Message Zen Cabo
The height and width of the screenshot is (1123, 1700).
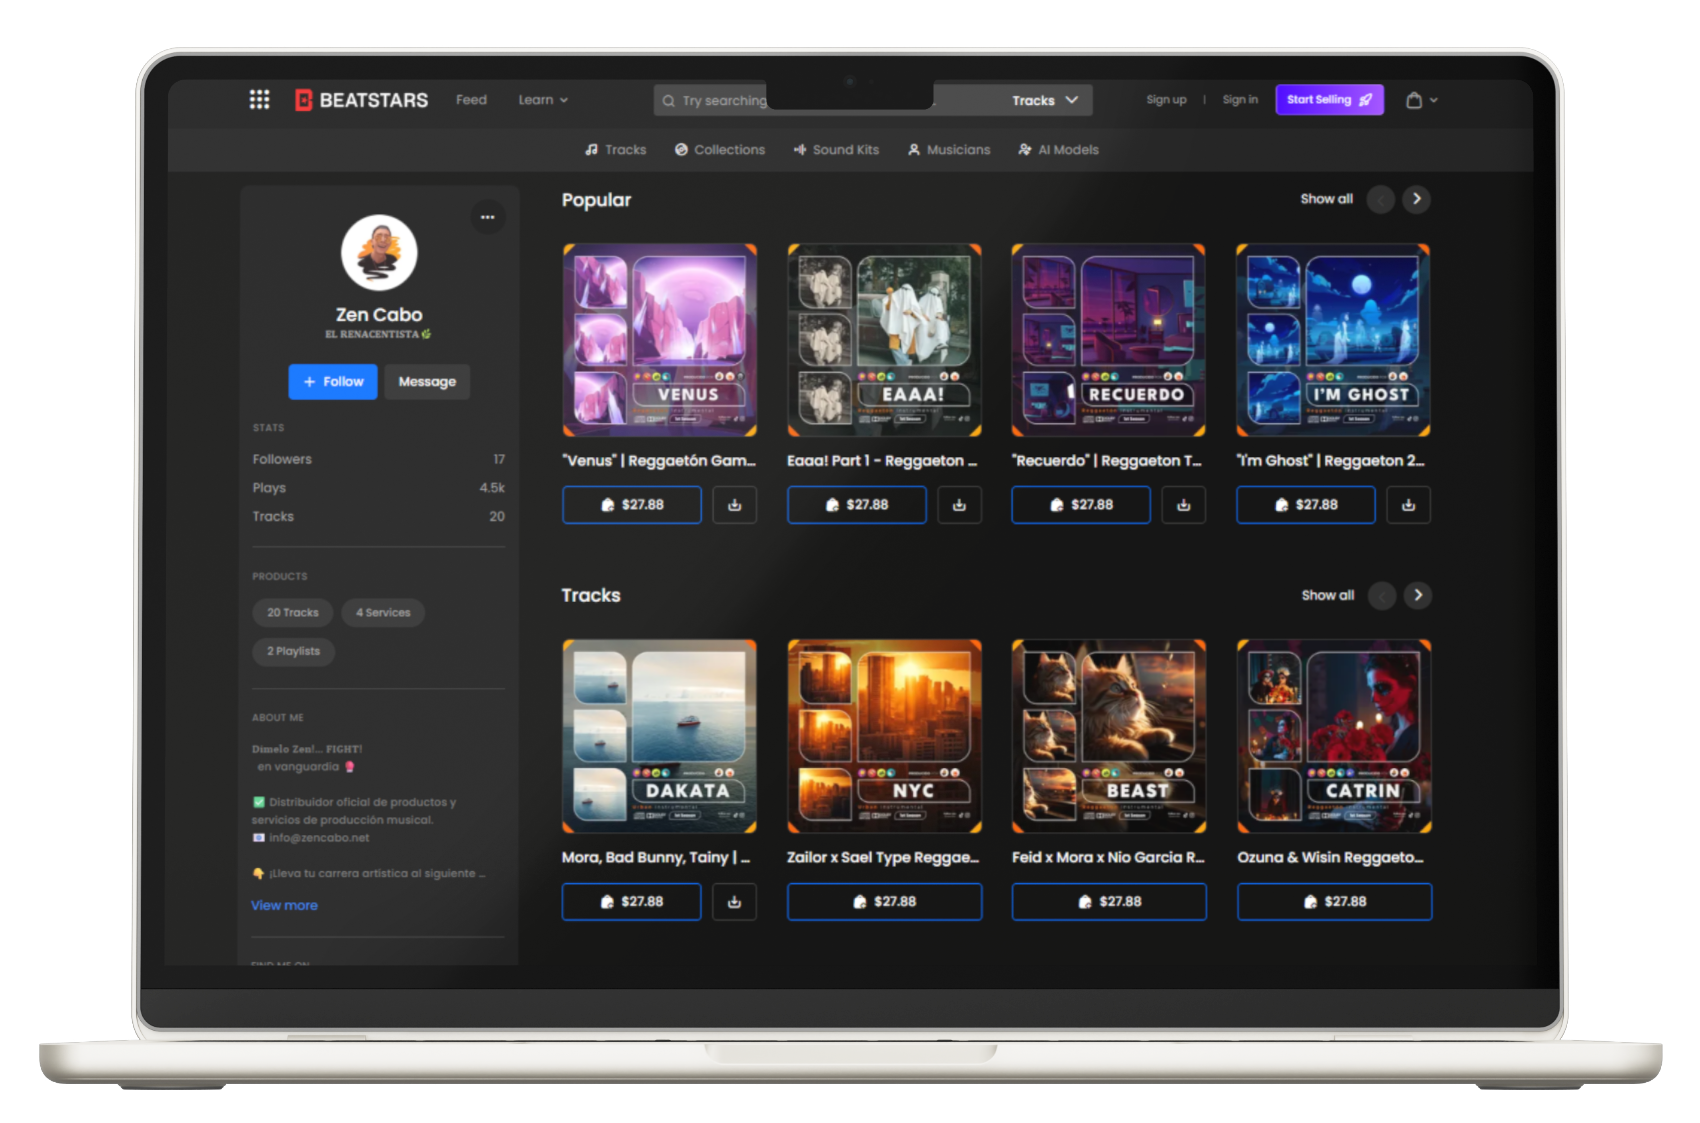click(x=427, y=382)
